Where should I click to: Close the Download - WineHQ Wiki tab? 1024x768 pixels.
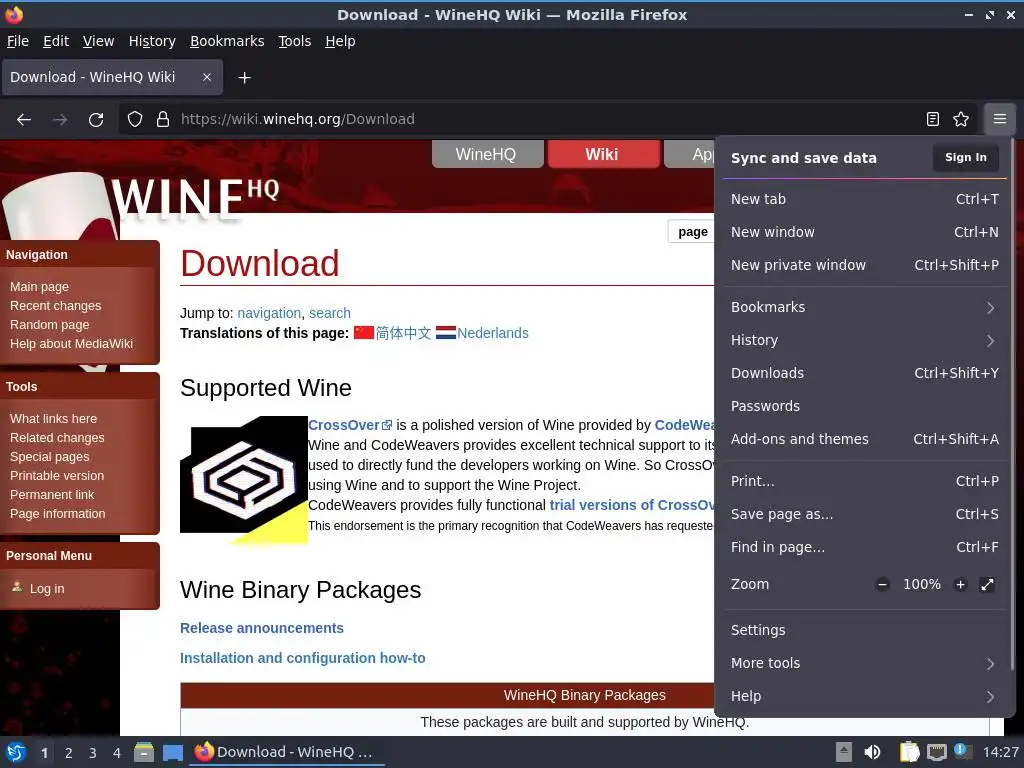point(206,77)
